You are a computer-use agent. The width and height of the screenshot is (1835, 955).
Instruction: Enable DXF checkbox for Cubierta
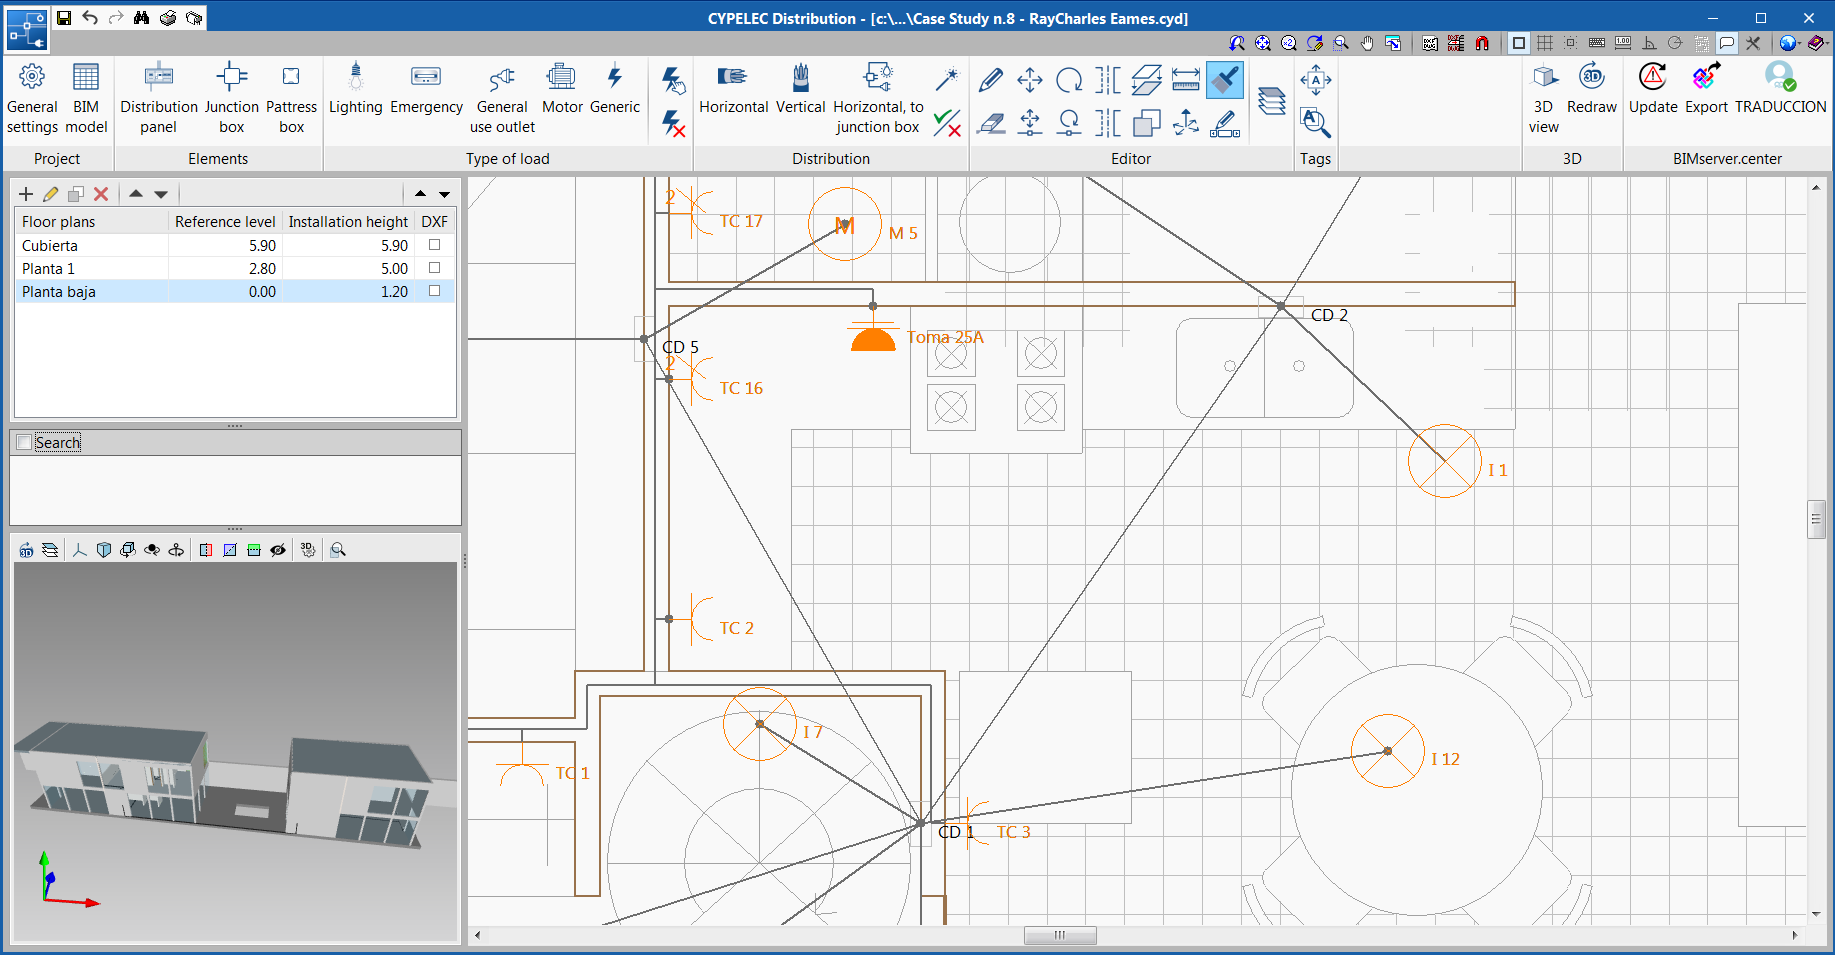pos(434,245)
